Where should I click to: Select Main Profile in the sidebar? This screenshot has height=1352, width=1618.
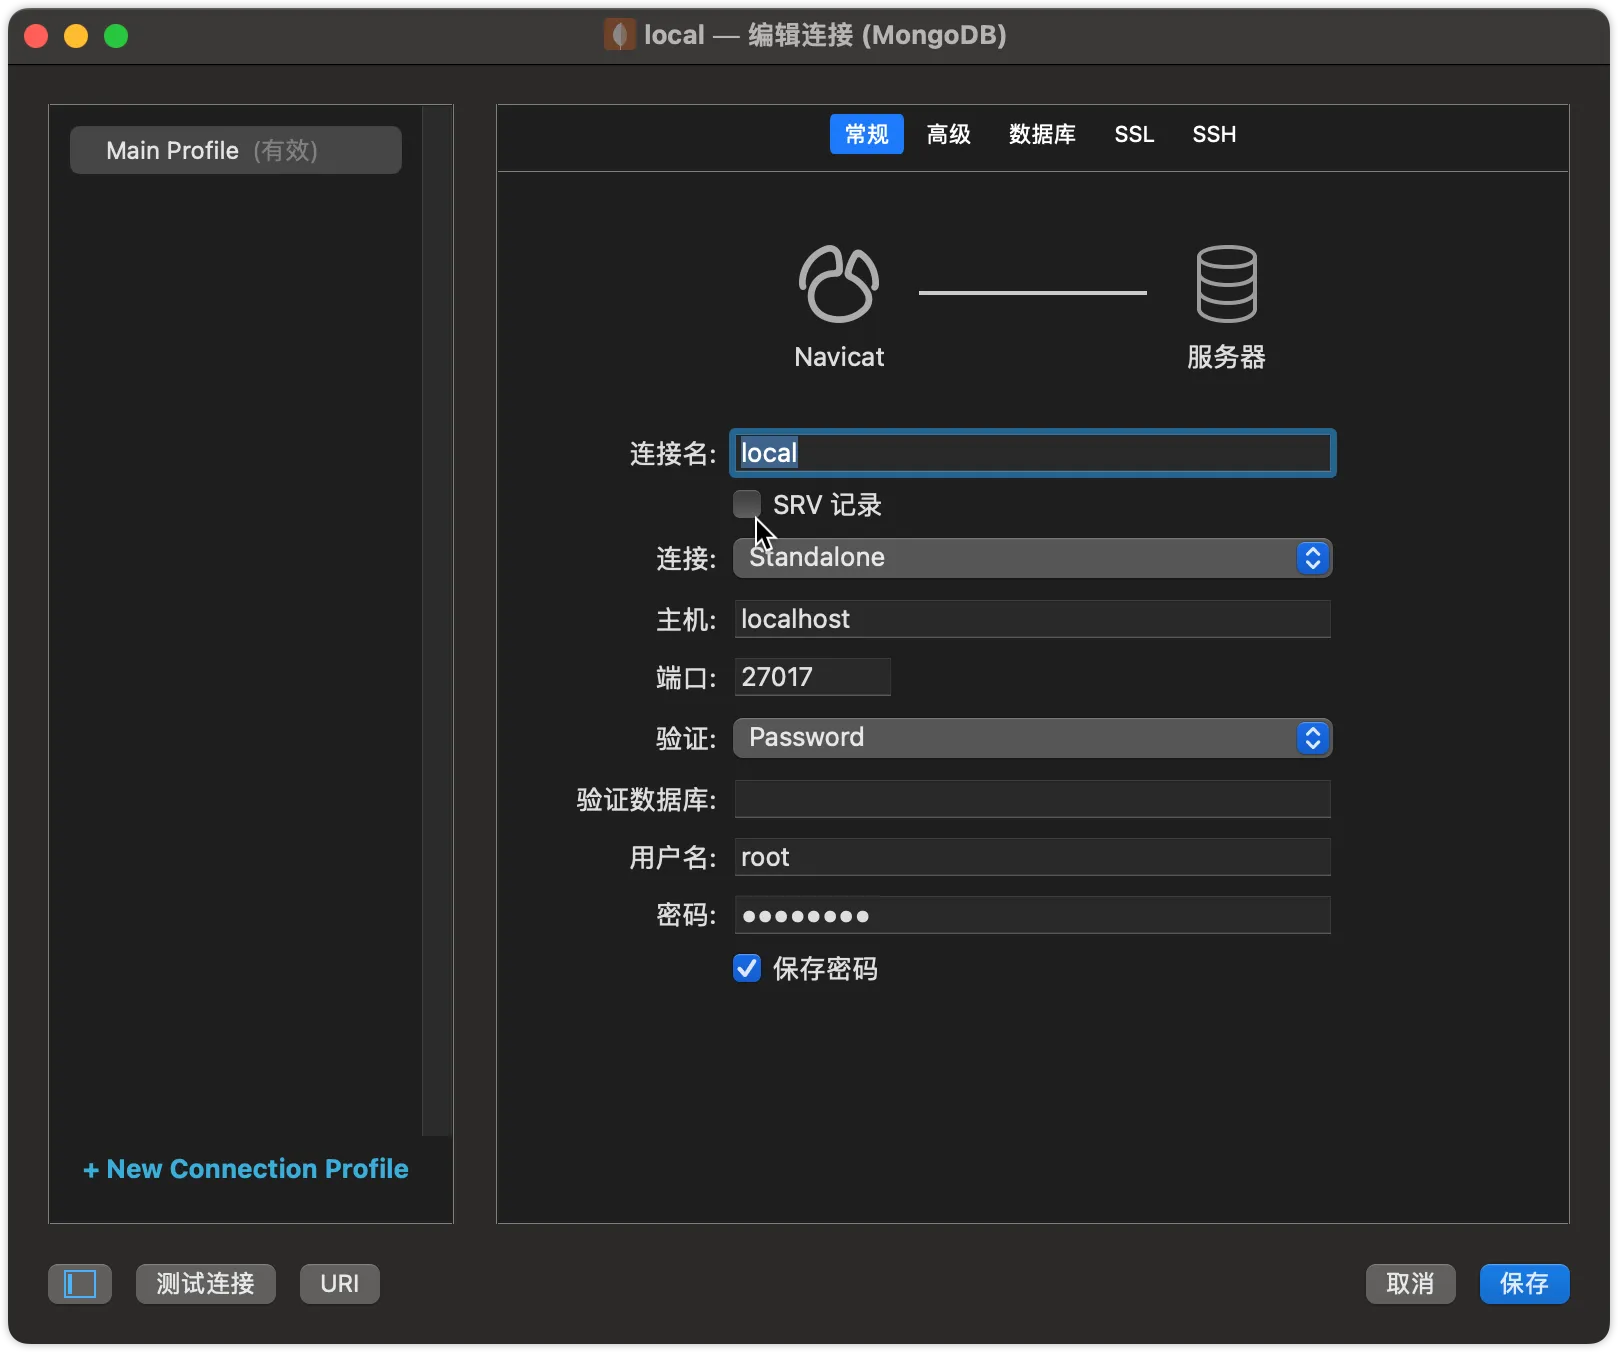pyautogui.click(x=236, y=150)
